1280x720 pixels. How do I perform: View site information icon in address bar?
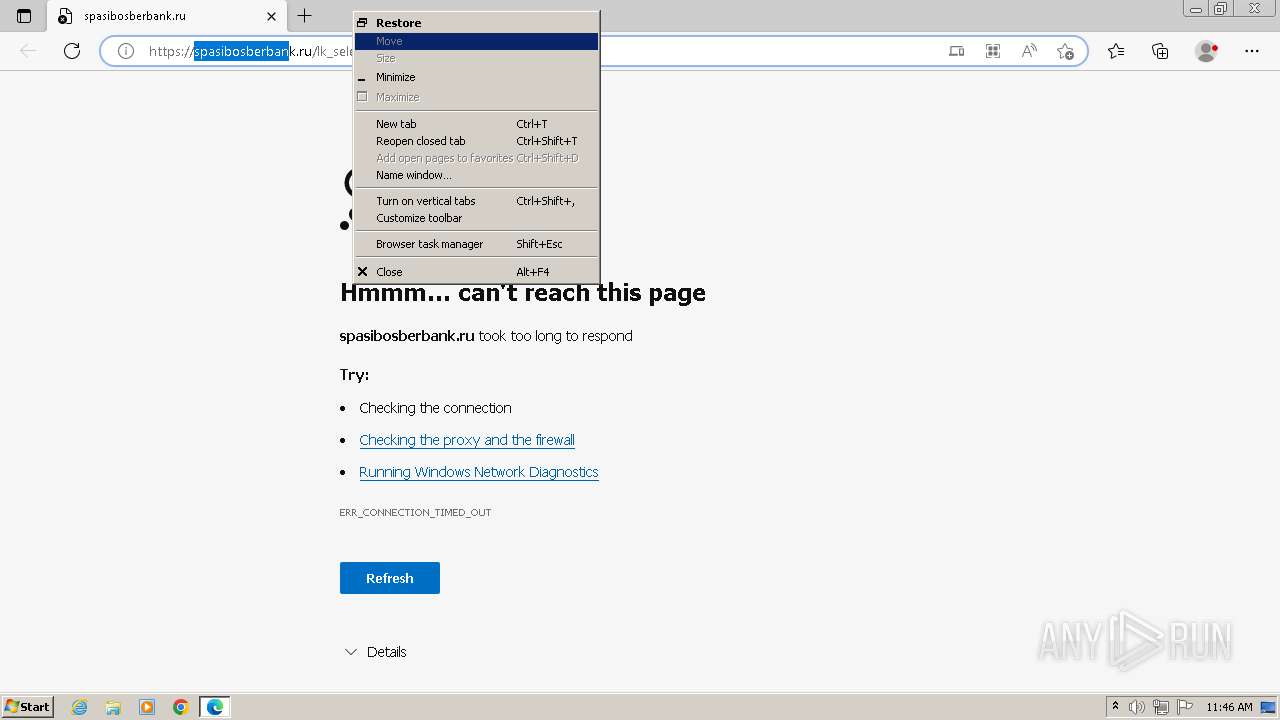[x=126, y=51]
